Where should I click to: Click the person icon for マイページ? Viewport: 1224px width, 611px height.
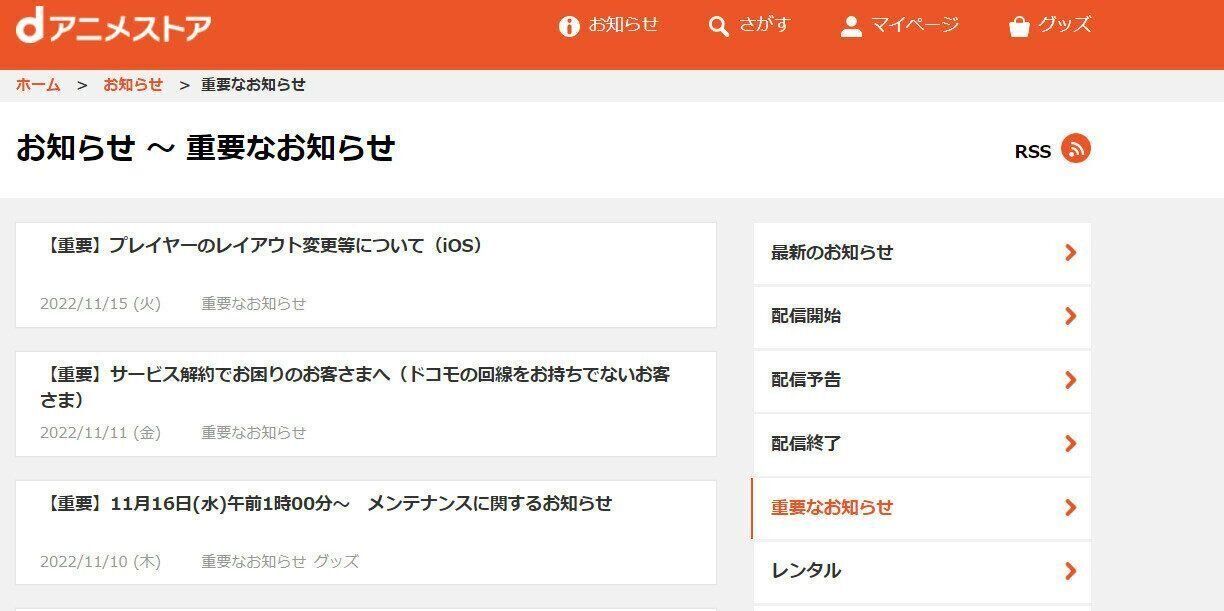click(x=852, y=26)
